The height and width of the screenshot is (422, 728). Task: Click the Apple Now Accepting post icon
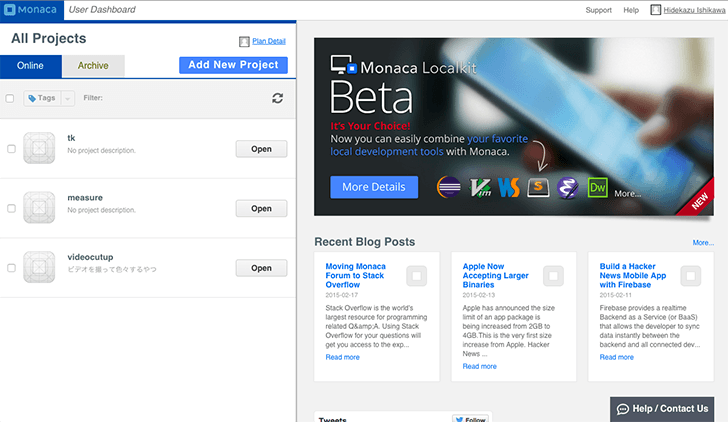coord(553,276)
